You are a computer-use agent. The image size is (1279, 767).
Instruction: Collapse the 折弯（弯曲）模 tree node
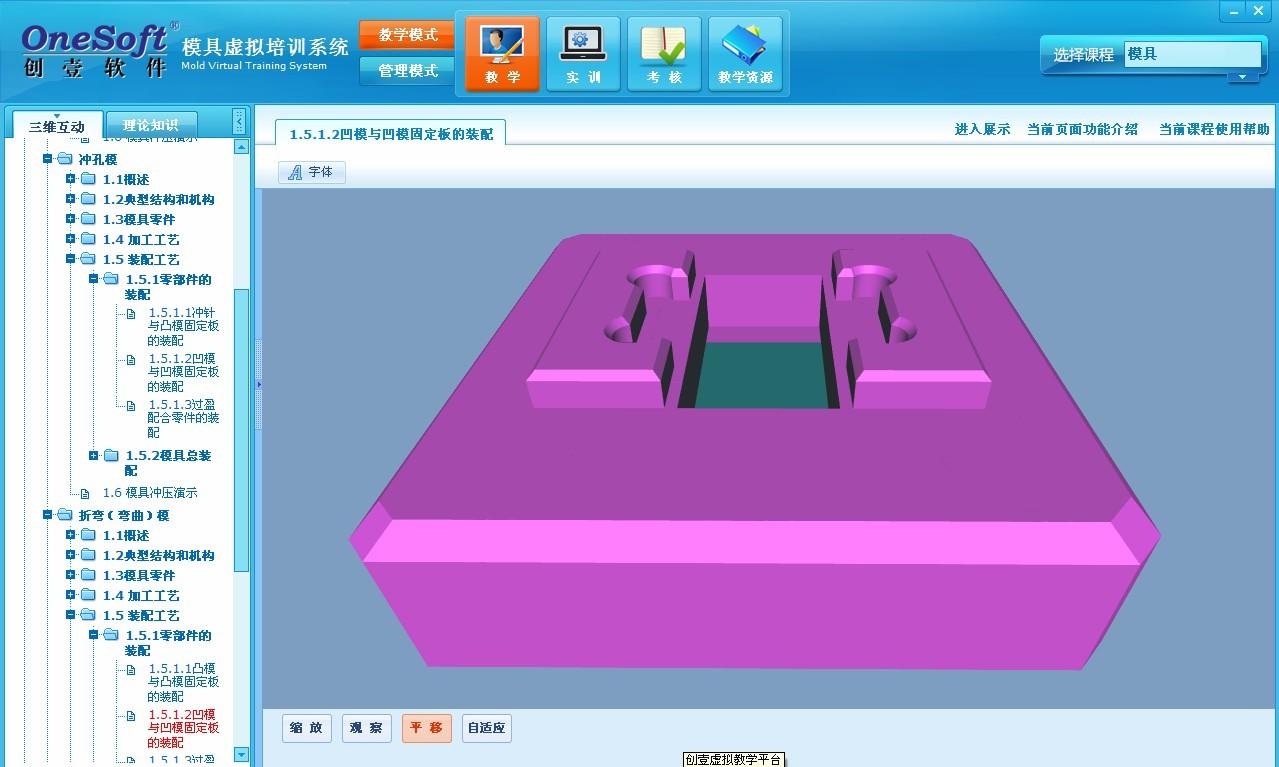(47, 515)
